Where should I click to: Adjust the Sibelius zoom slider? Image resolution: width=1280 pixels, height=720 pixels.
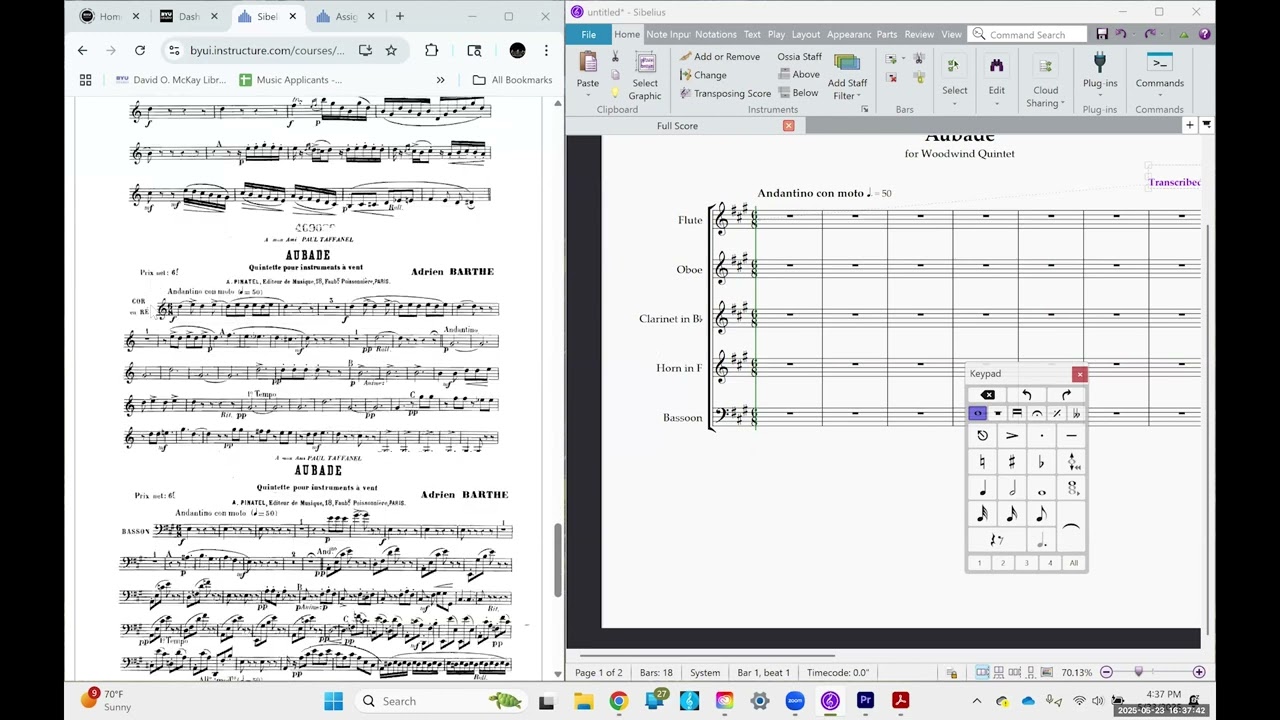pos(1138,672)
